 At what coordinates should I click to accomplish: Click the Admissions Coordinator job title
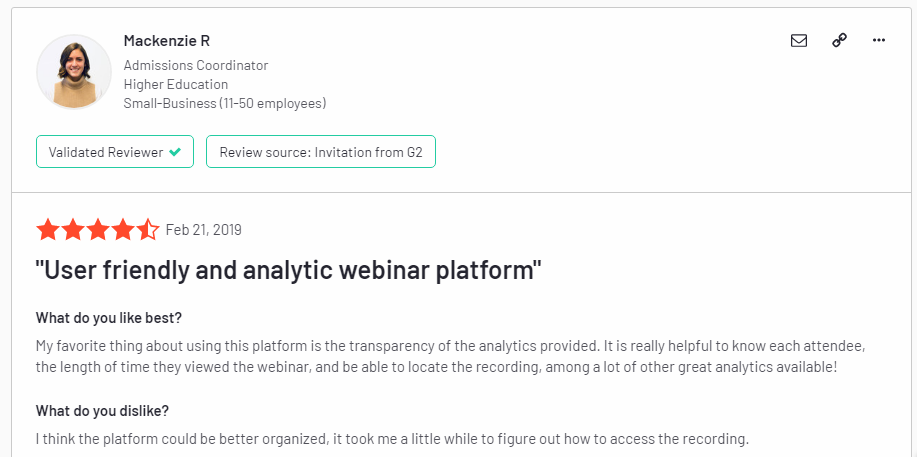(196, 65)
